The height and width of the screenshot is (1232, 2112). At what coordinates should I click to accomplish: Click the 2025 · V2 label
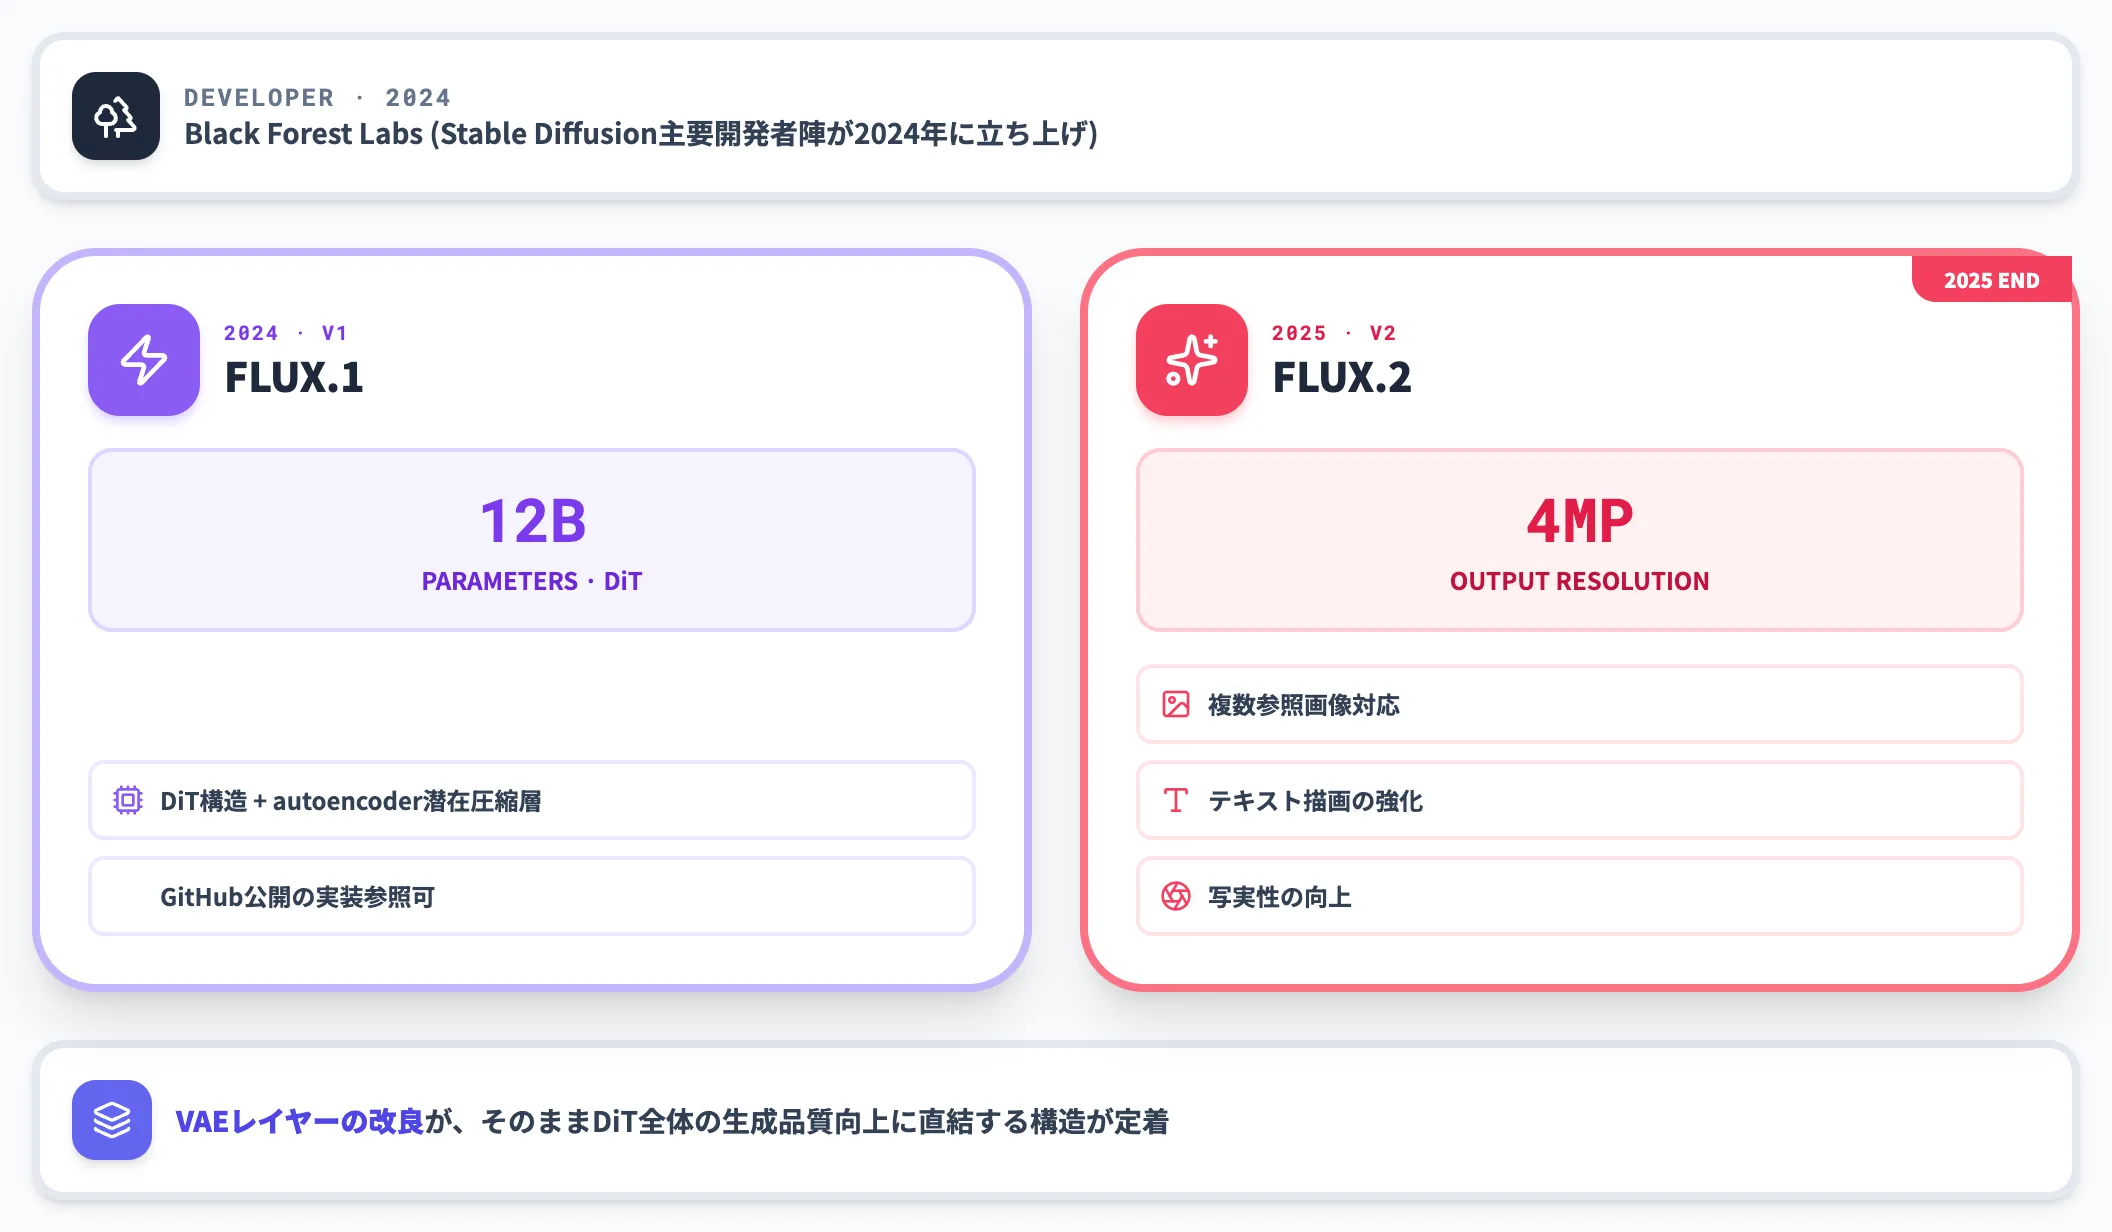1334,333
